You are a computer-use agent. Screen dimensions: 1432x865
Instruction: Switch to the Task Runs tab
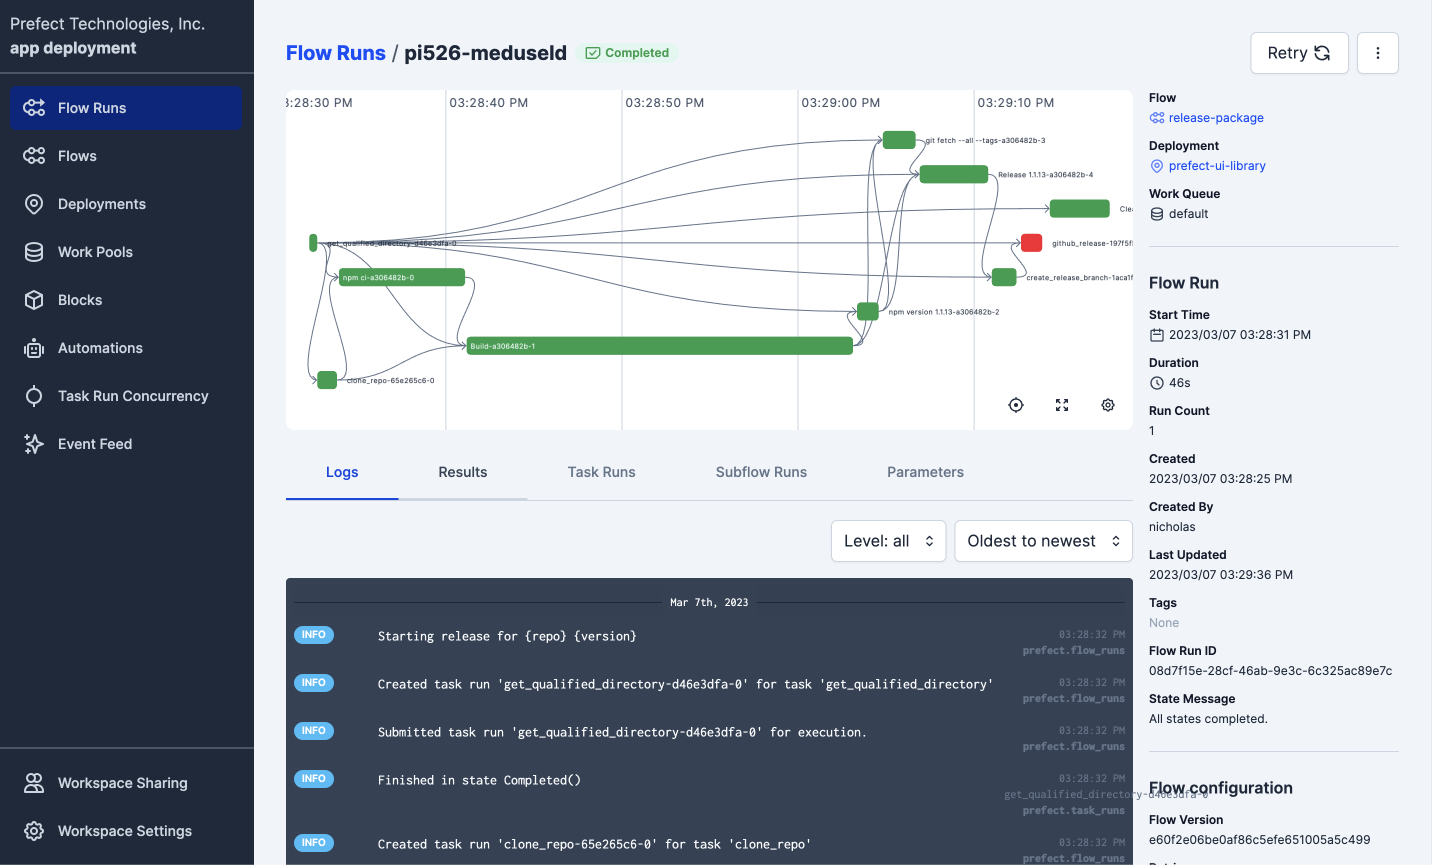601,472
